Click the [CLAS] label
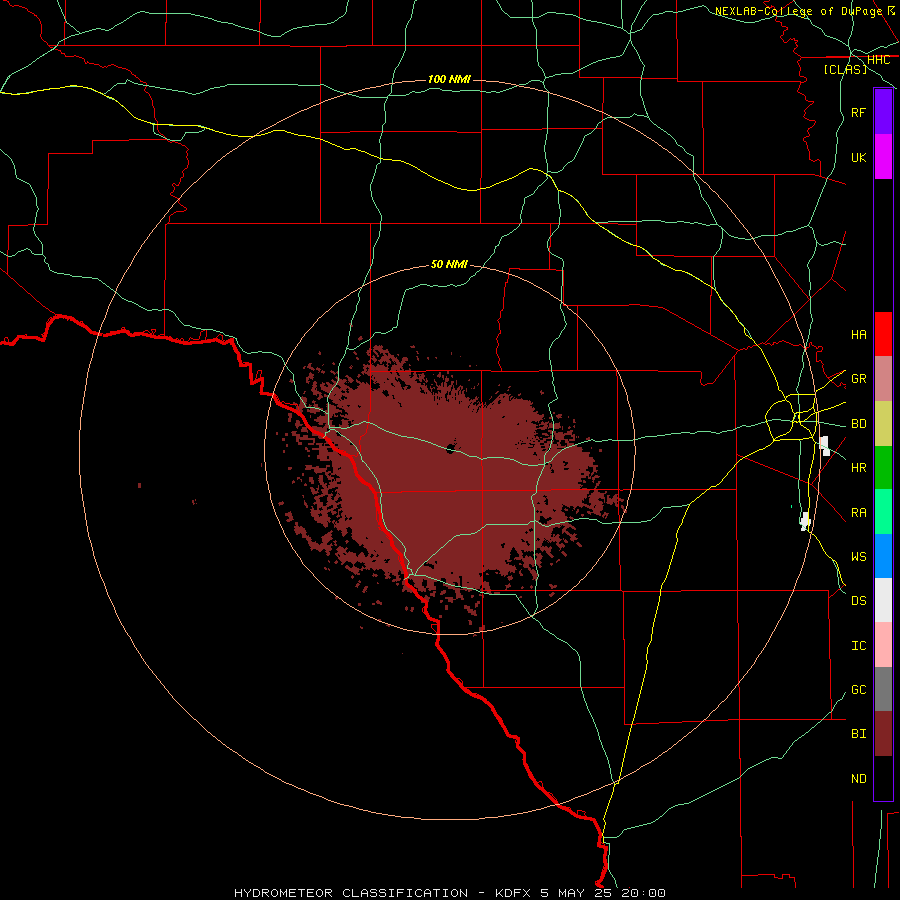 point(845,69)
